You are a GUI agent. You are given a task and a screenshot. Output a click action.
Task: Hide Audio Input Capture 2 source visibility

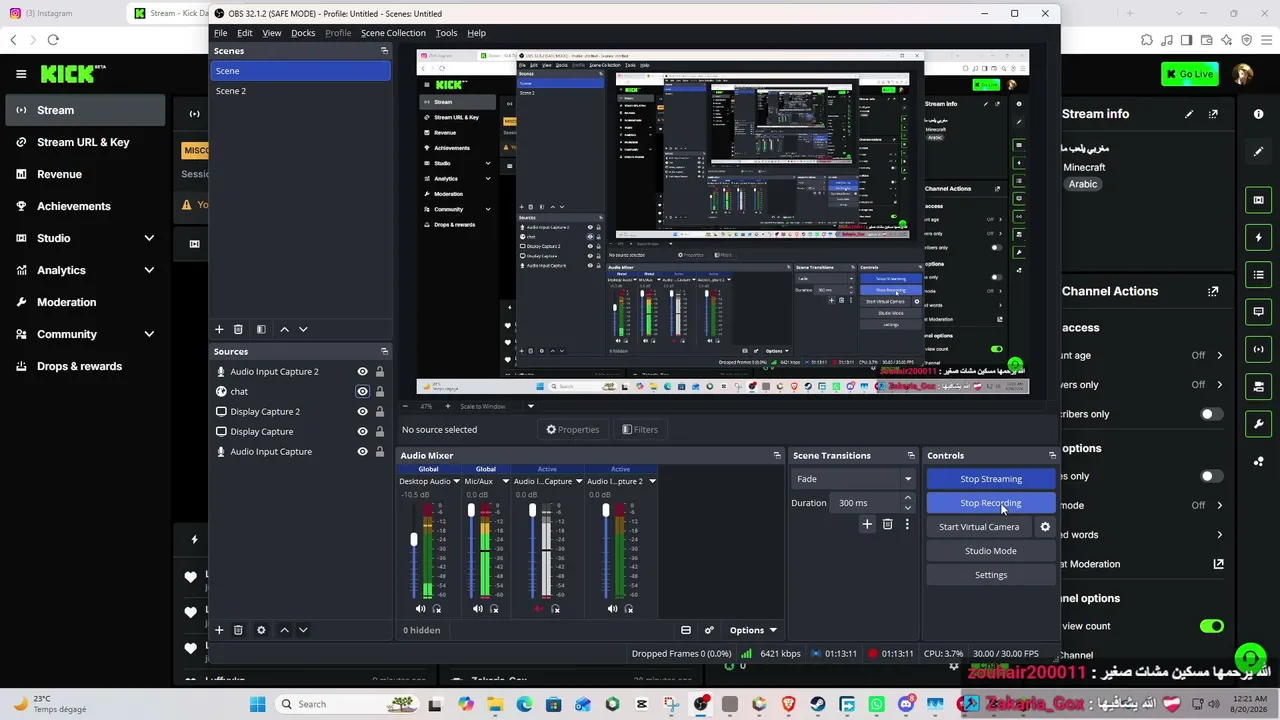coord(363,372)
